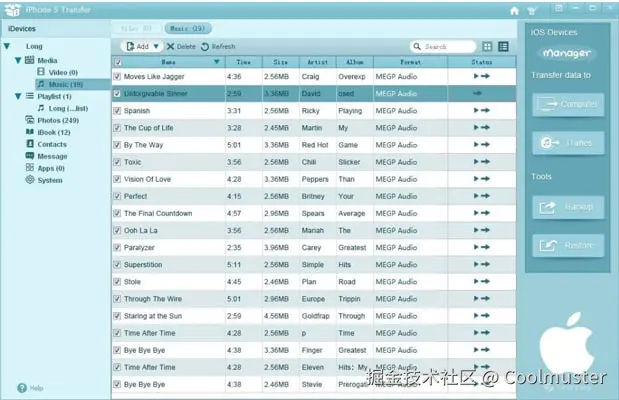Image resolution: width=619 pixels, height=400 pixels.
Task: Uncheck The Final Countdown checkbox
Action: pos(117,213)
